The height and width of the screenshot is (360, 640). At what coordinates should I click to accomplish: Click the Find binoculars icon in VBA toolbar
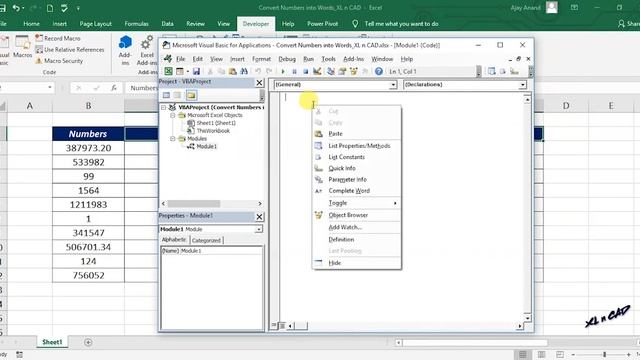pyautogui.click(x=244, y=71)
